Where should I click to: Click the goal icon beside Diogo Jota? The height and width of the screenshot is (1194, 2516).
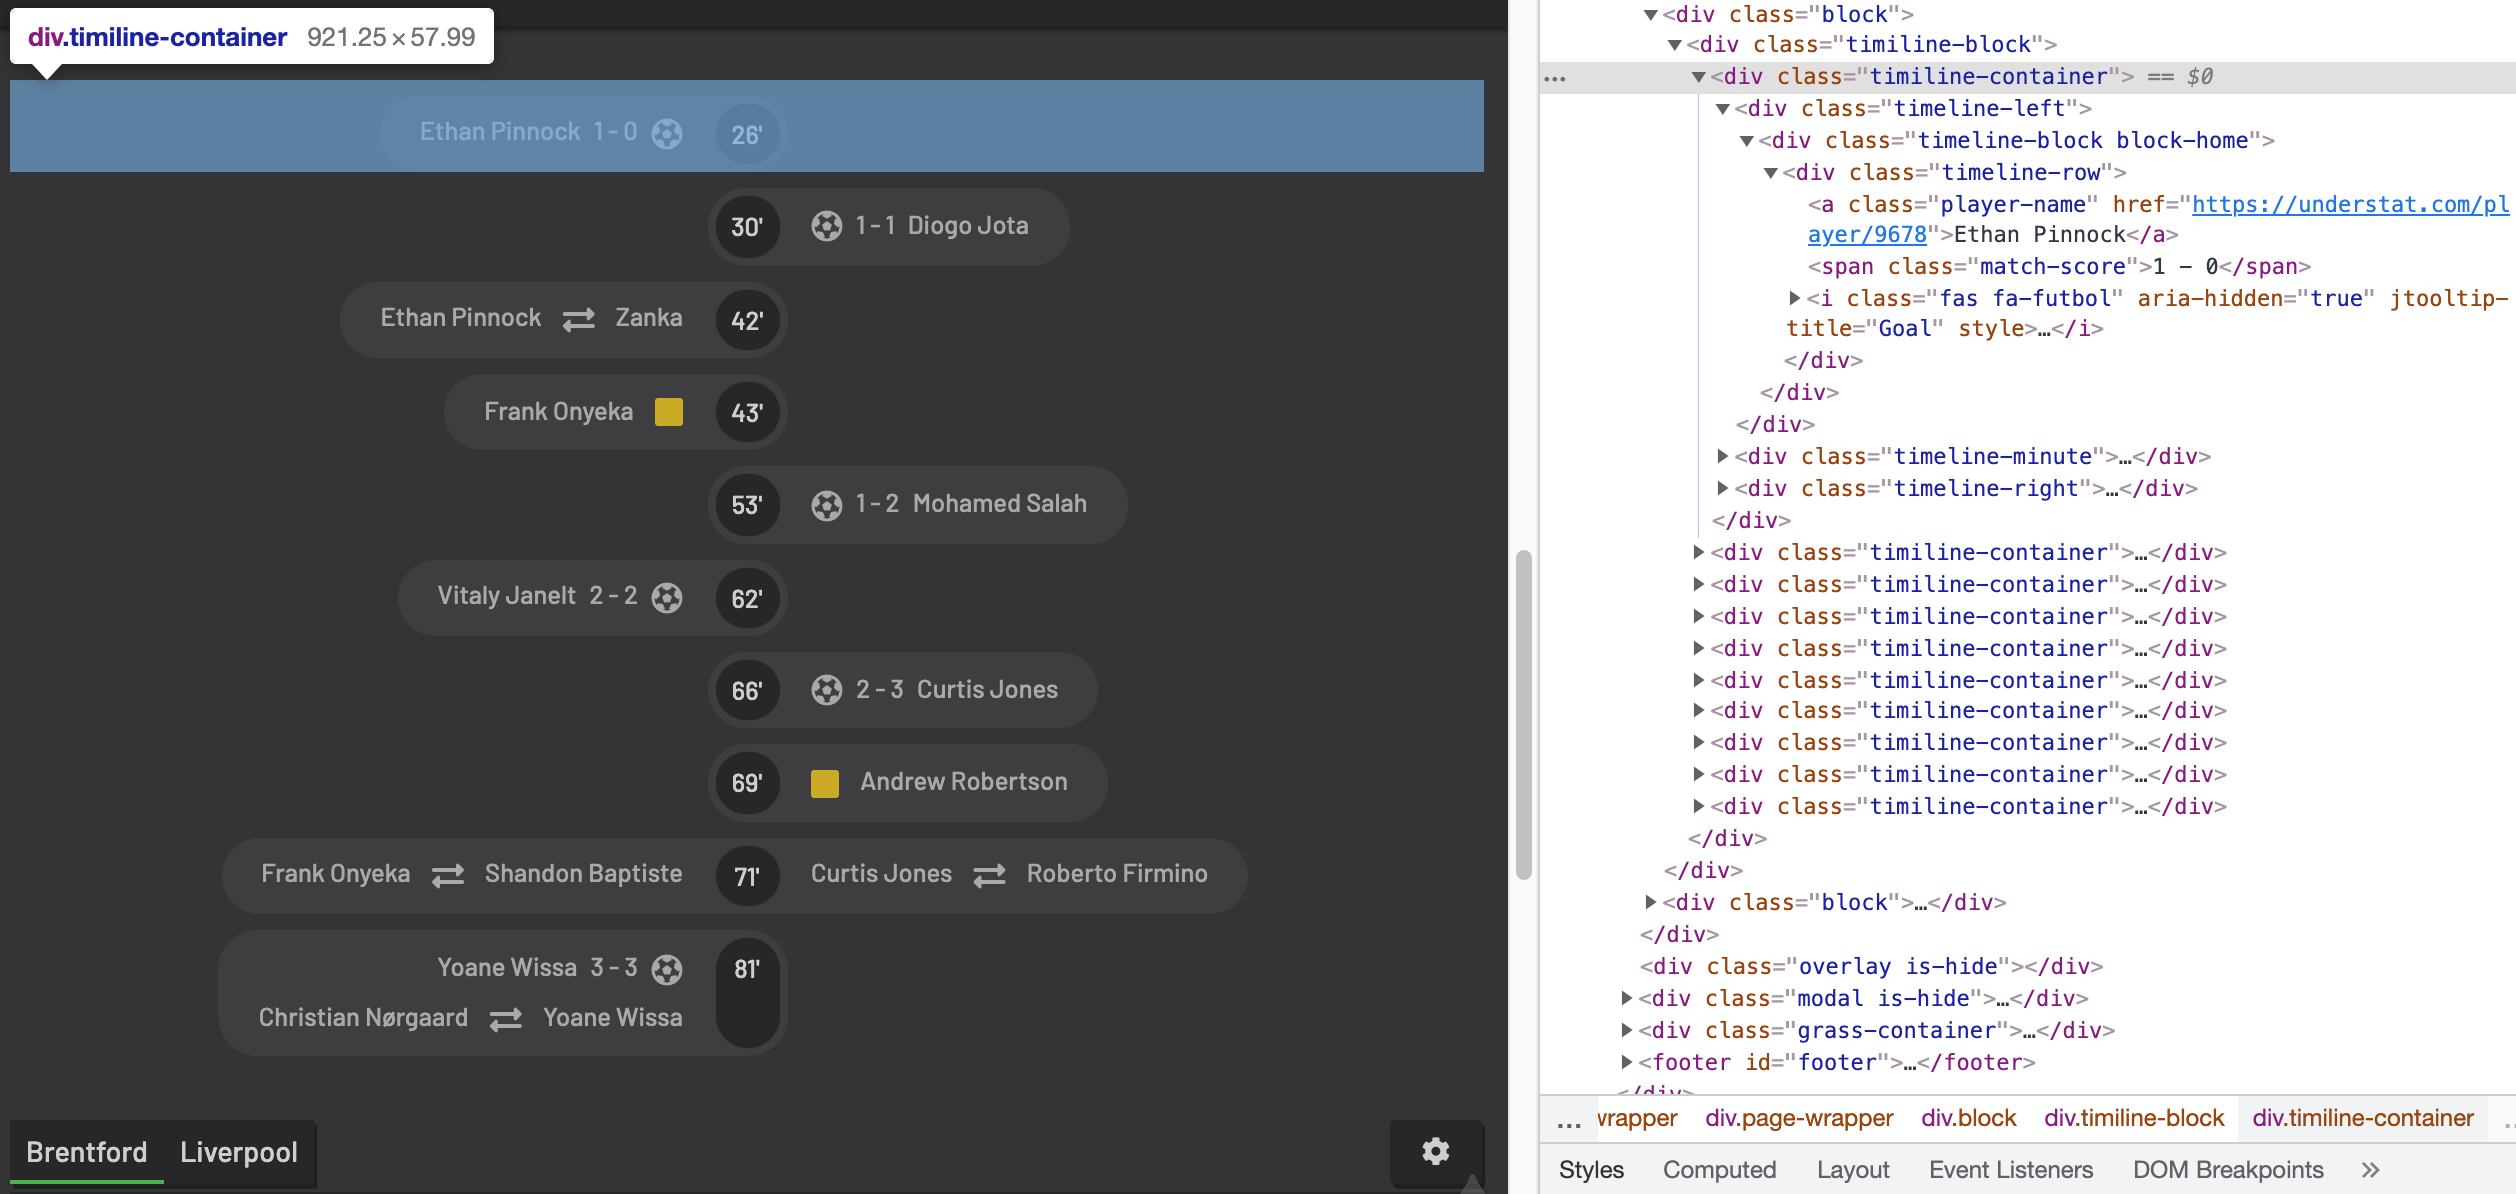[826, 226]
